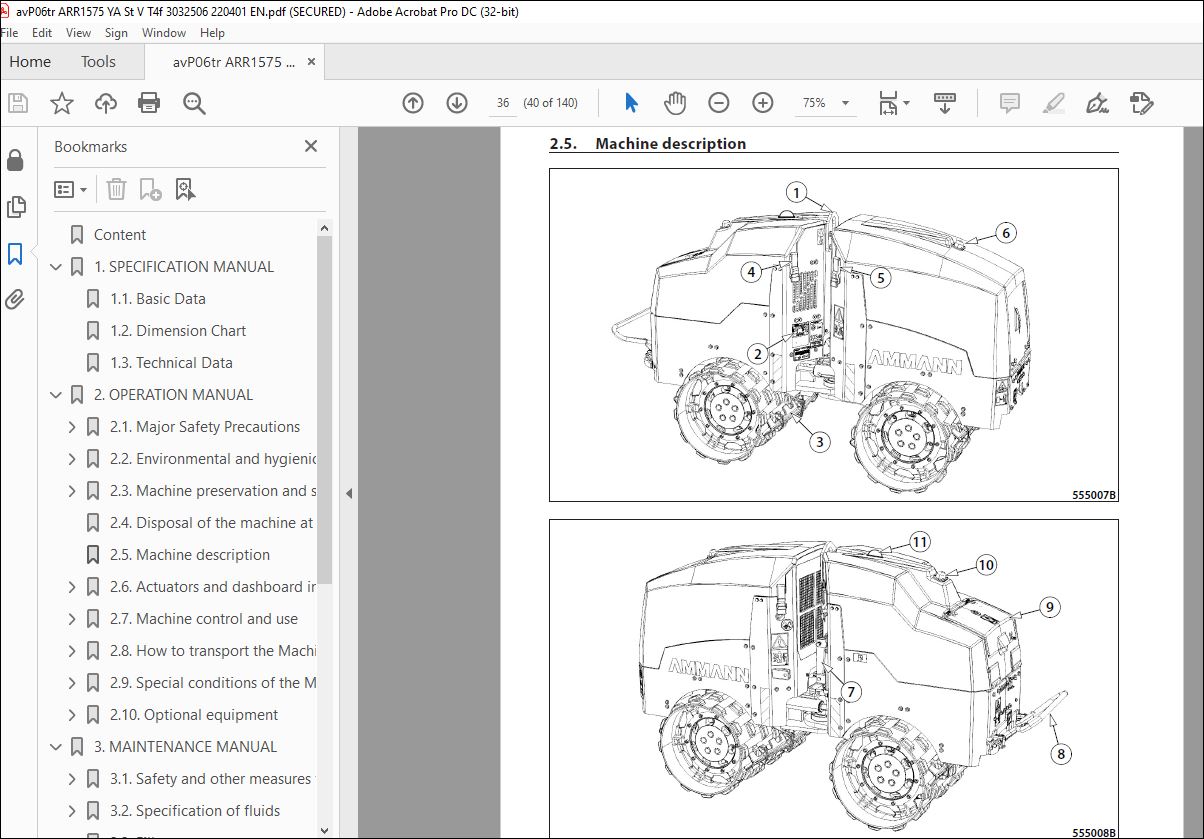Expand 2.2. Environmental and hygienic bookmark
This screenshot has height=839, width=1204.
pyautogui.click(x=72, y=459)
